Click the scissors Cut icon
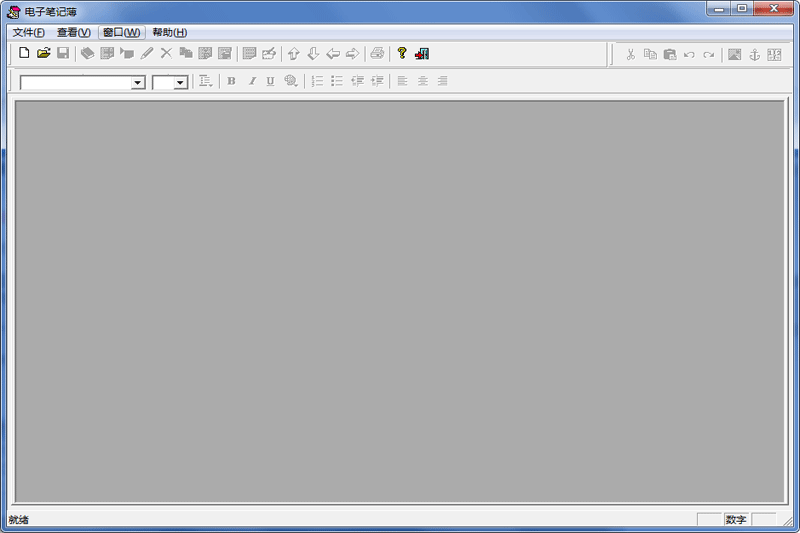This screenshot has width=800, height=533. point(631,55)
